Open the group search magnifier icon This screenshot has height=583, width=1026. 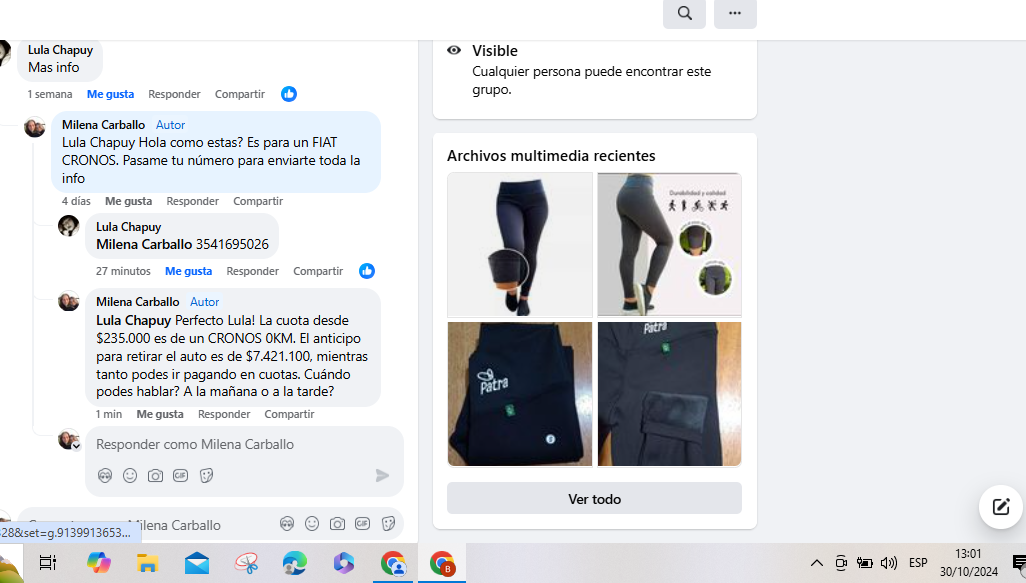(684, 13)
